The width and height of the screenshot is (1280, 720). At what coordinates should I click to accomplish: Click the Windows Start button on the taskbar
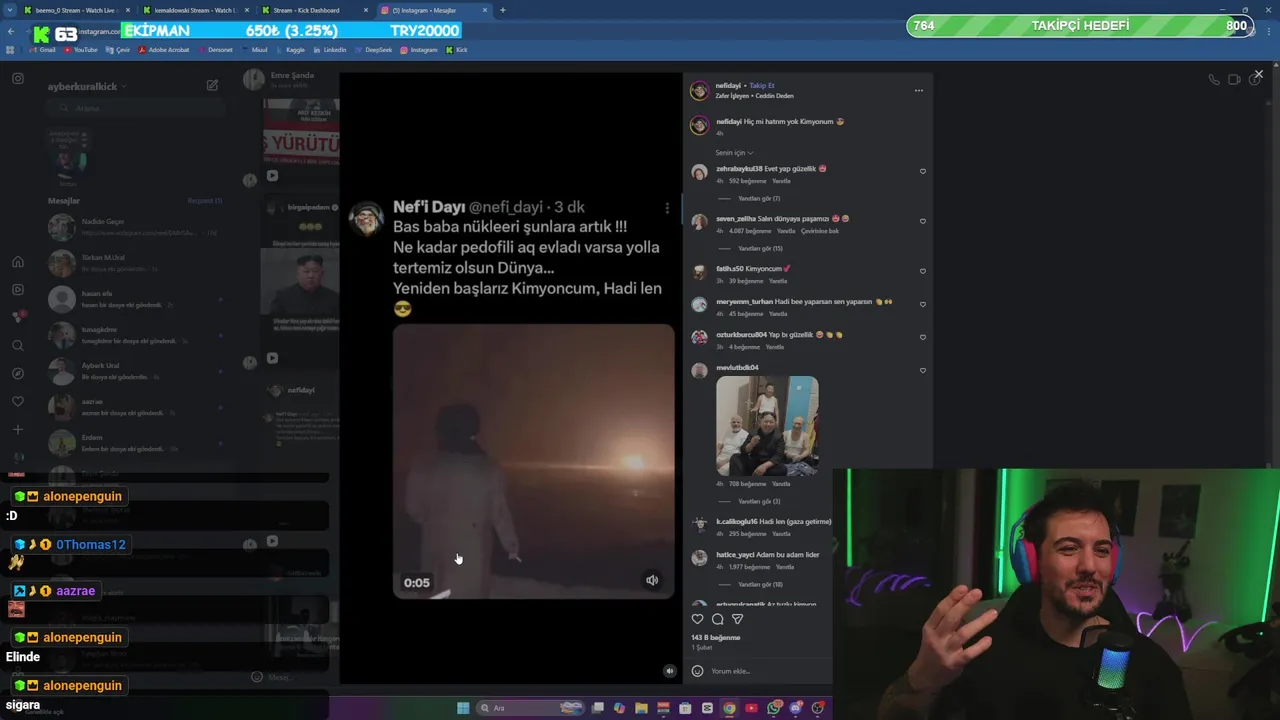coord(463,708)
